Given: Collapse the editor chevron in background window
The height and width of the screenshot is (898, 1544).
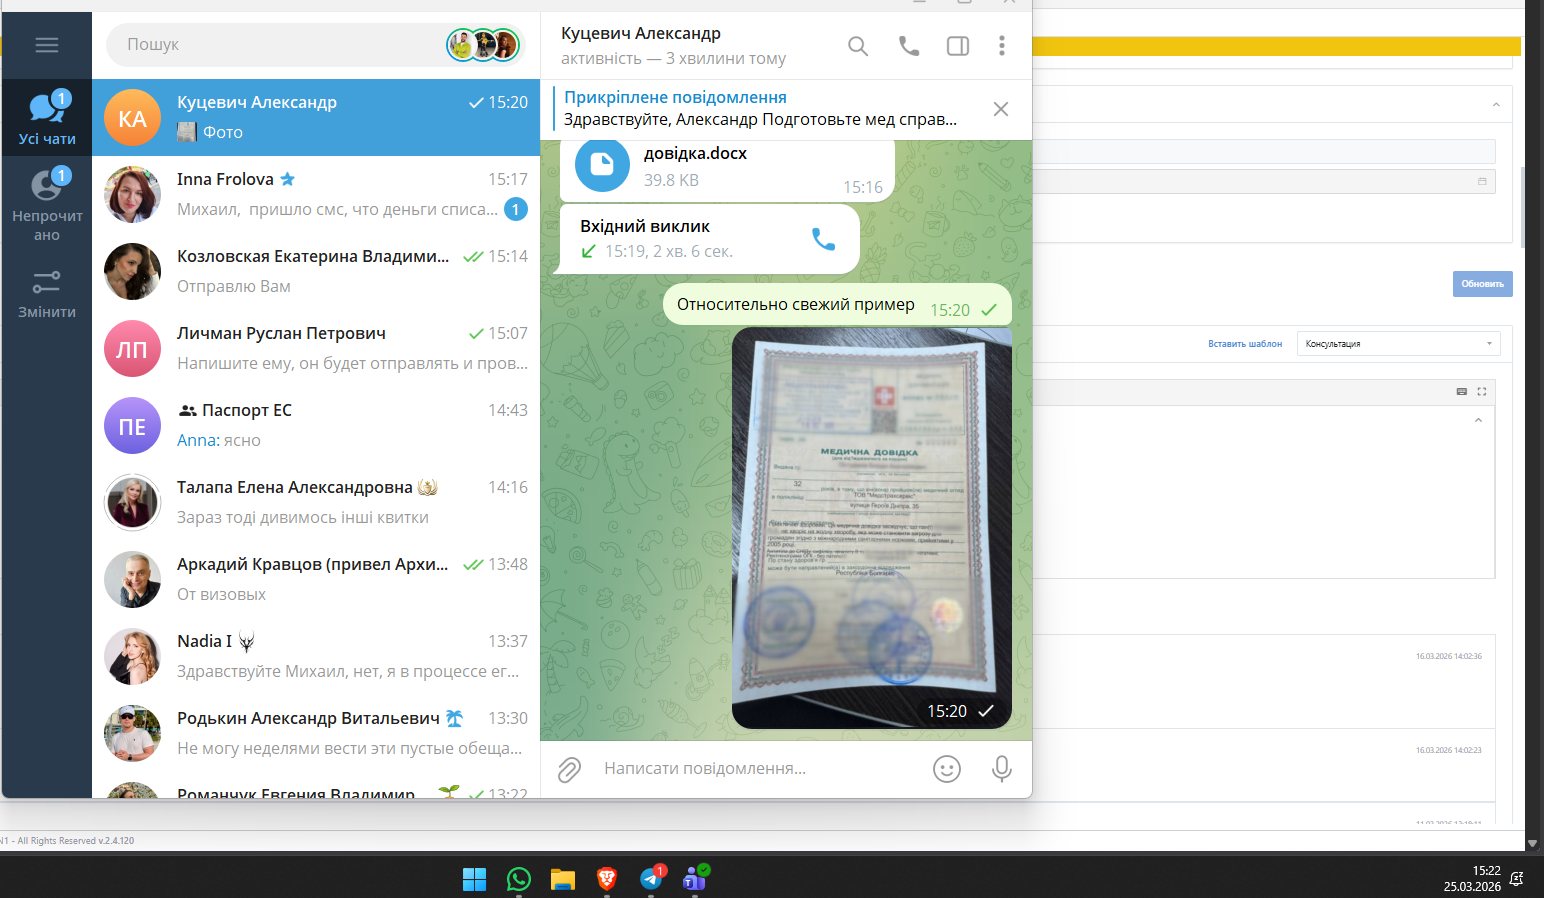Looking at the screenshot, I should coord(1478,420).
